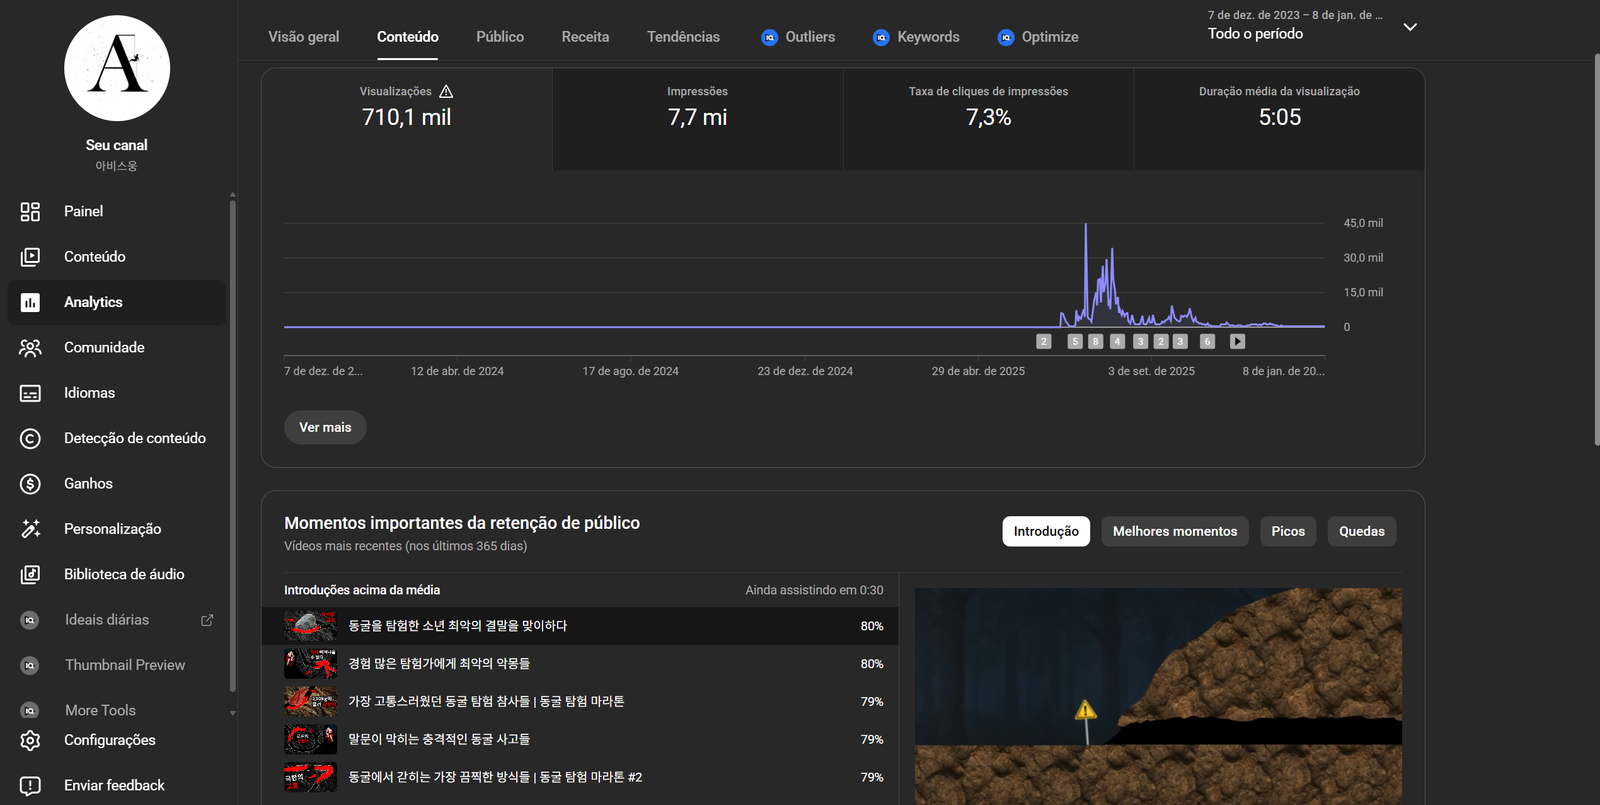
Task: Open Personalização magic wand icon
Action: 30,529
